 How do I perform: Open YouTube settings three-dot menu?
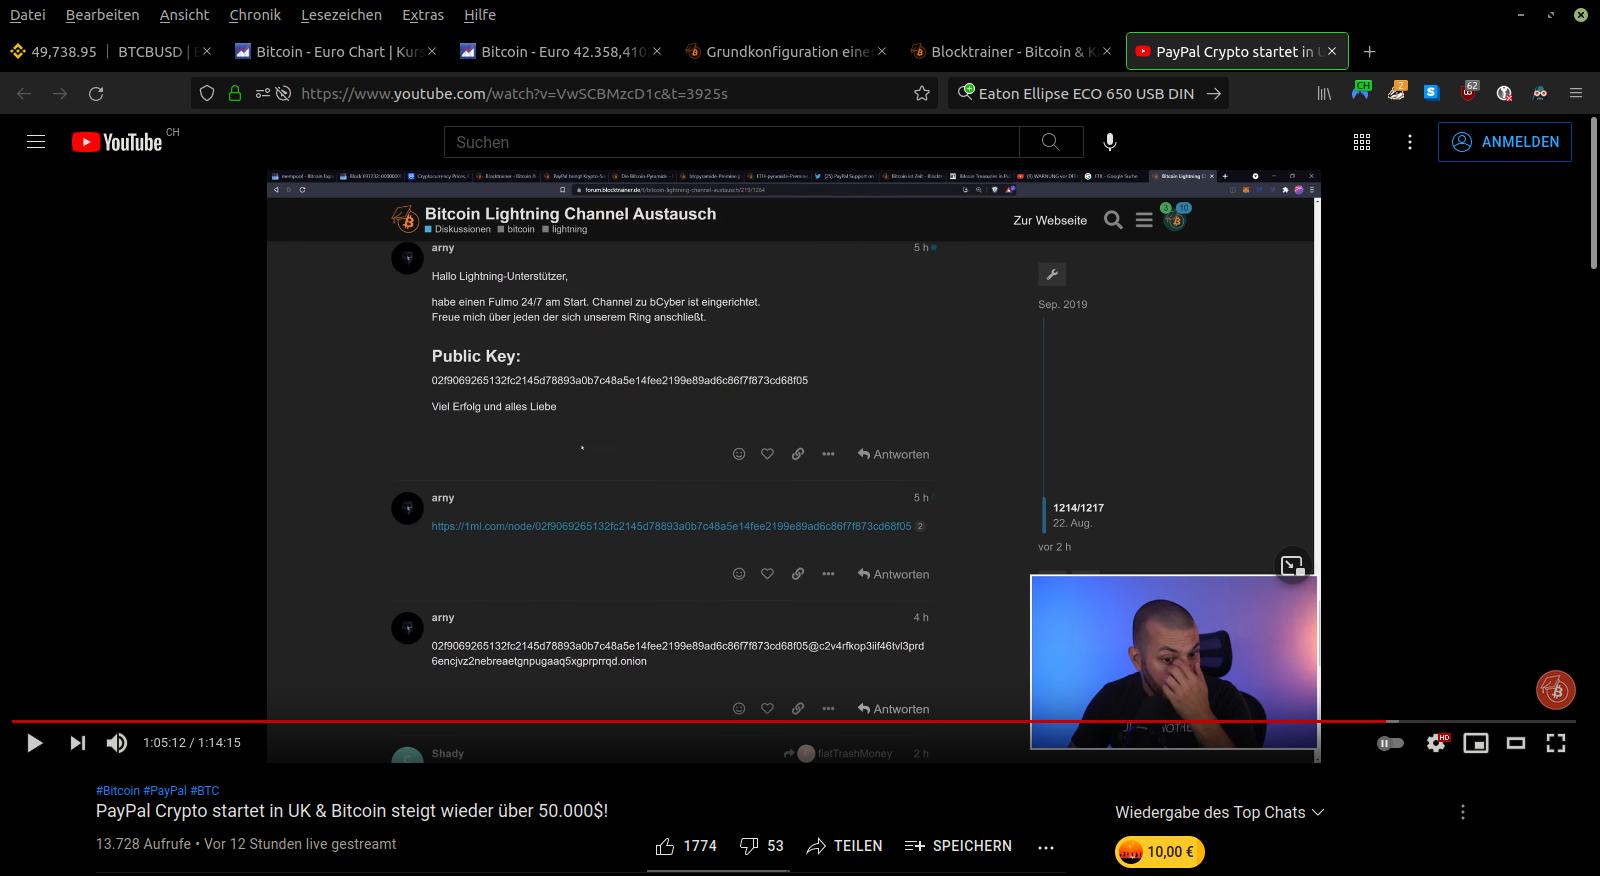(1410, 142)
